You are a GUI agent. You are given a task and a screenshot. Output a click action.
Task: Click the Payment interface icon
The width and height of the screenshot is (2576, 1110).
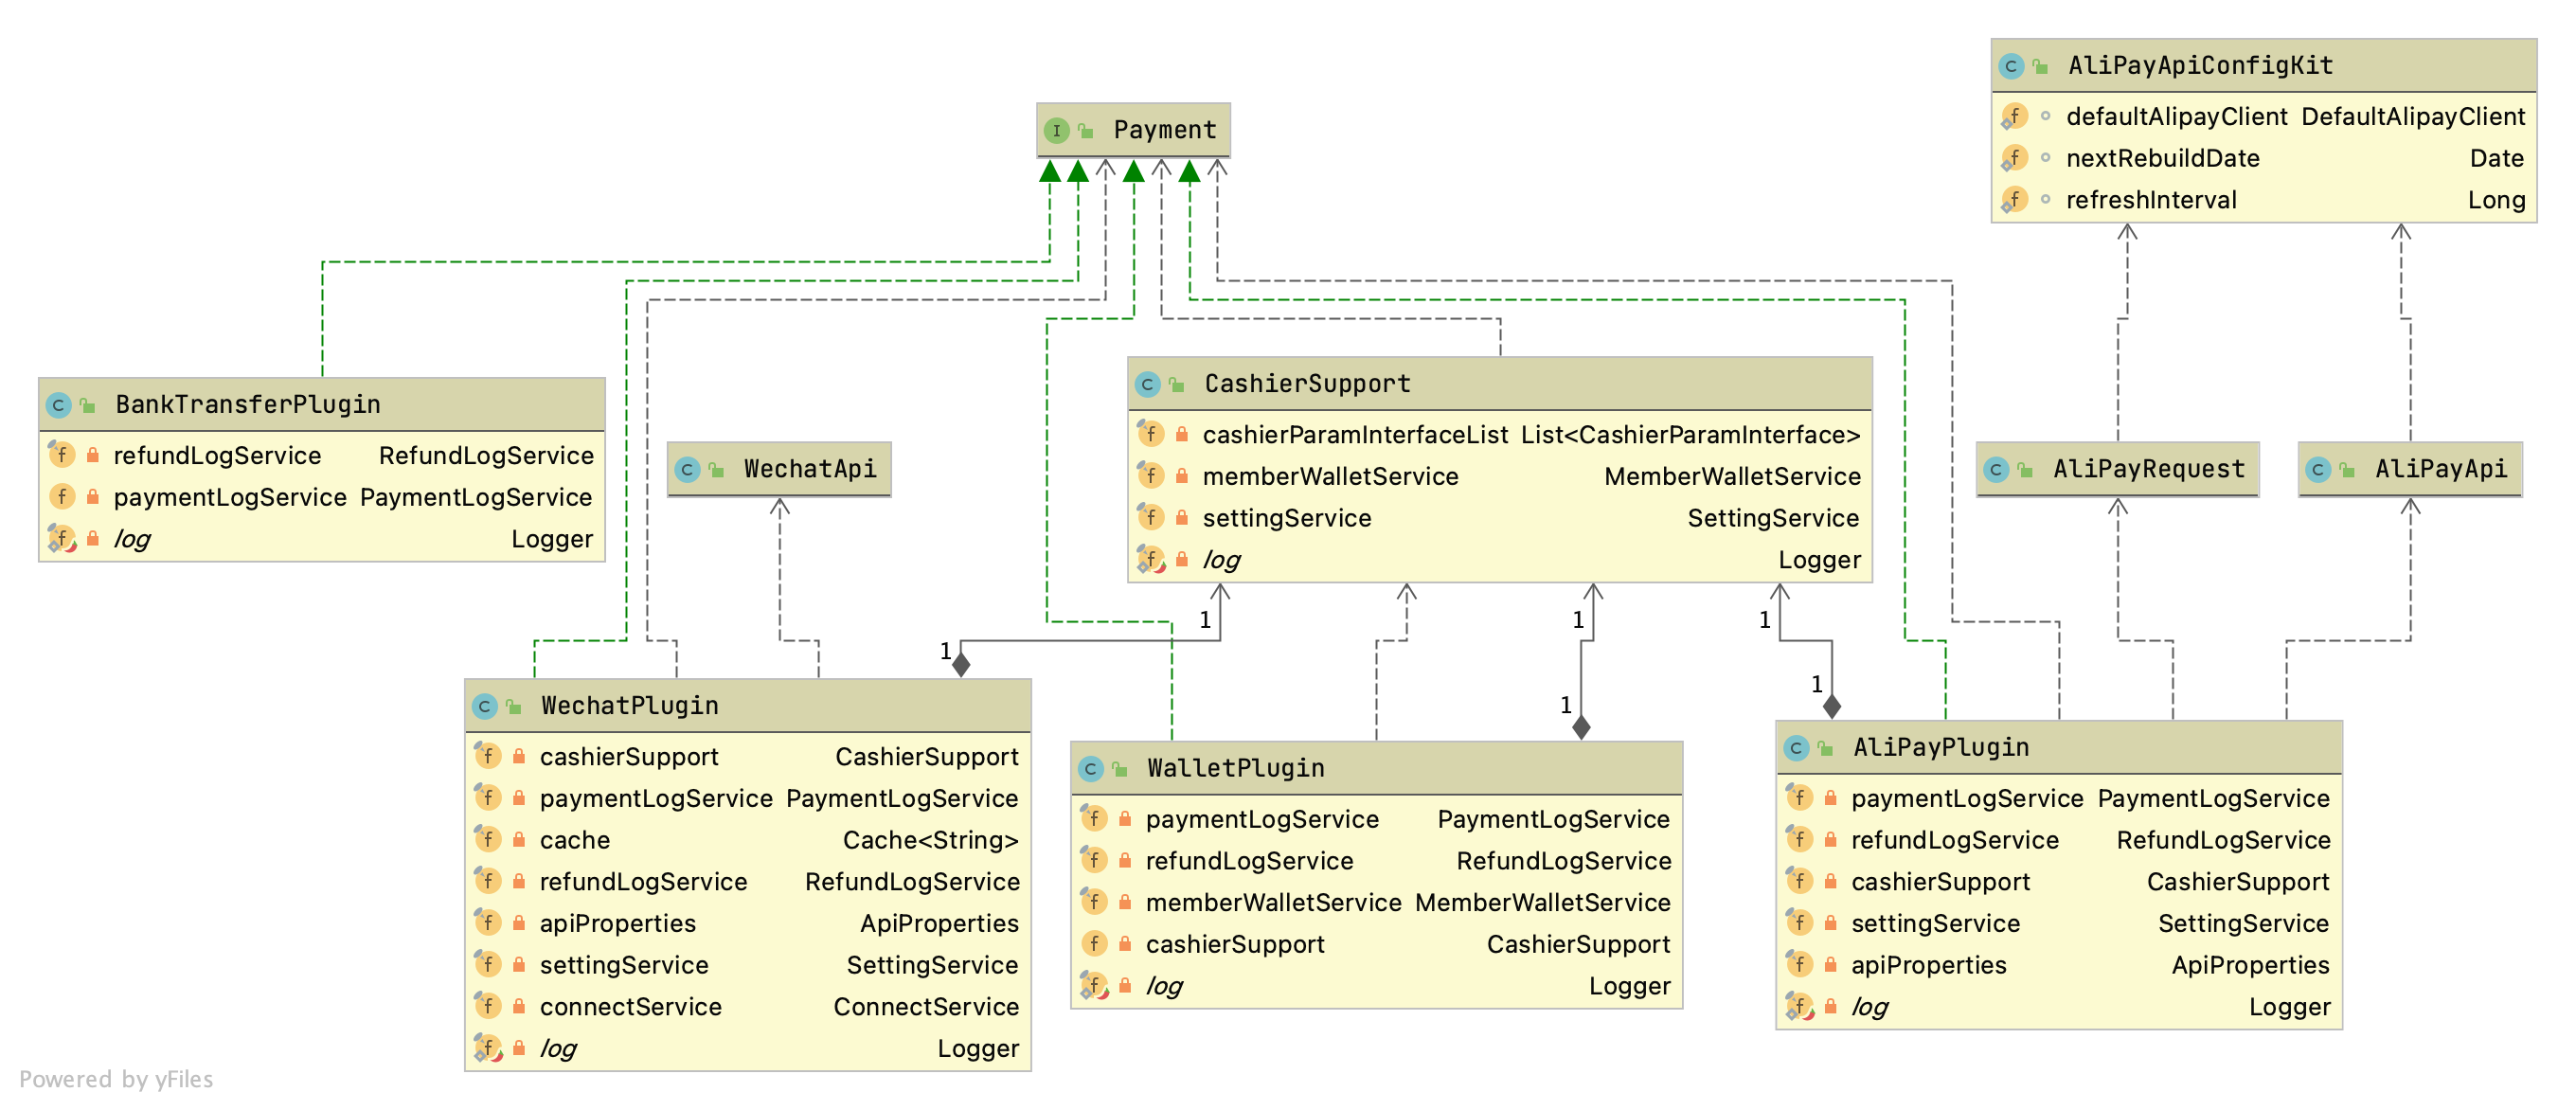pyautogui.click(x=1056, y=130)
